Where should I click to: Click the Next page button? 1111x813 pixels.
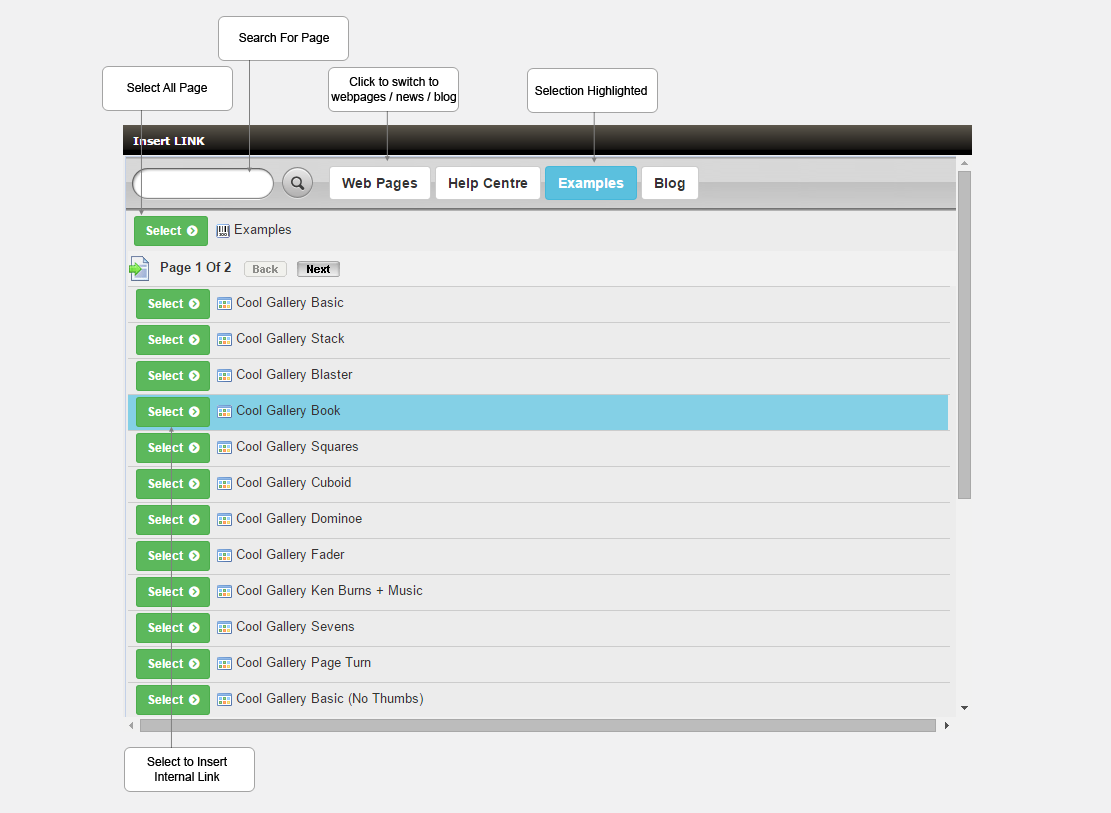pos(318,269)
